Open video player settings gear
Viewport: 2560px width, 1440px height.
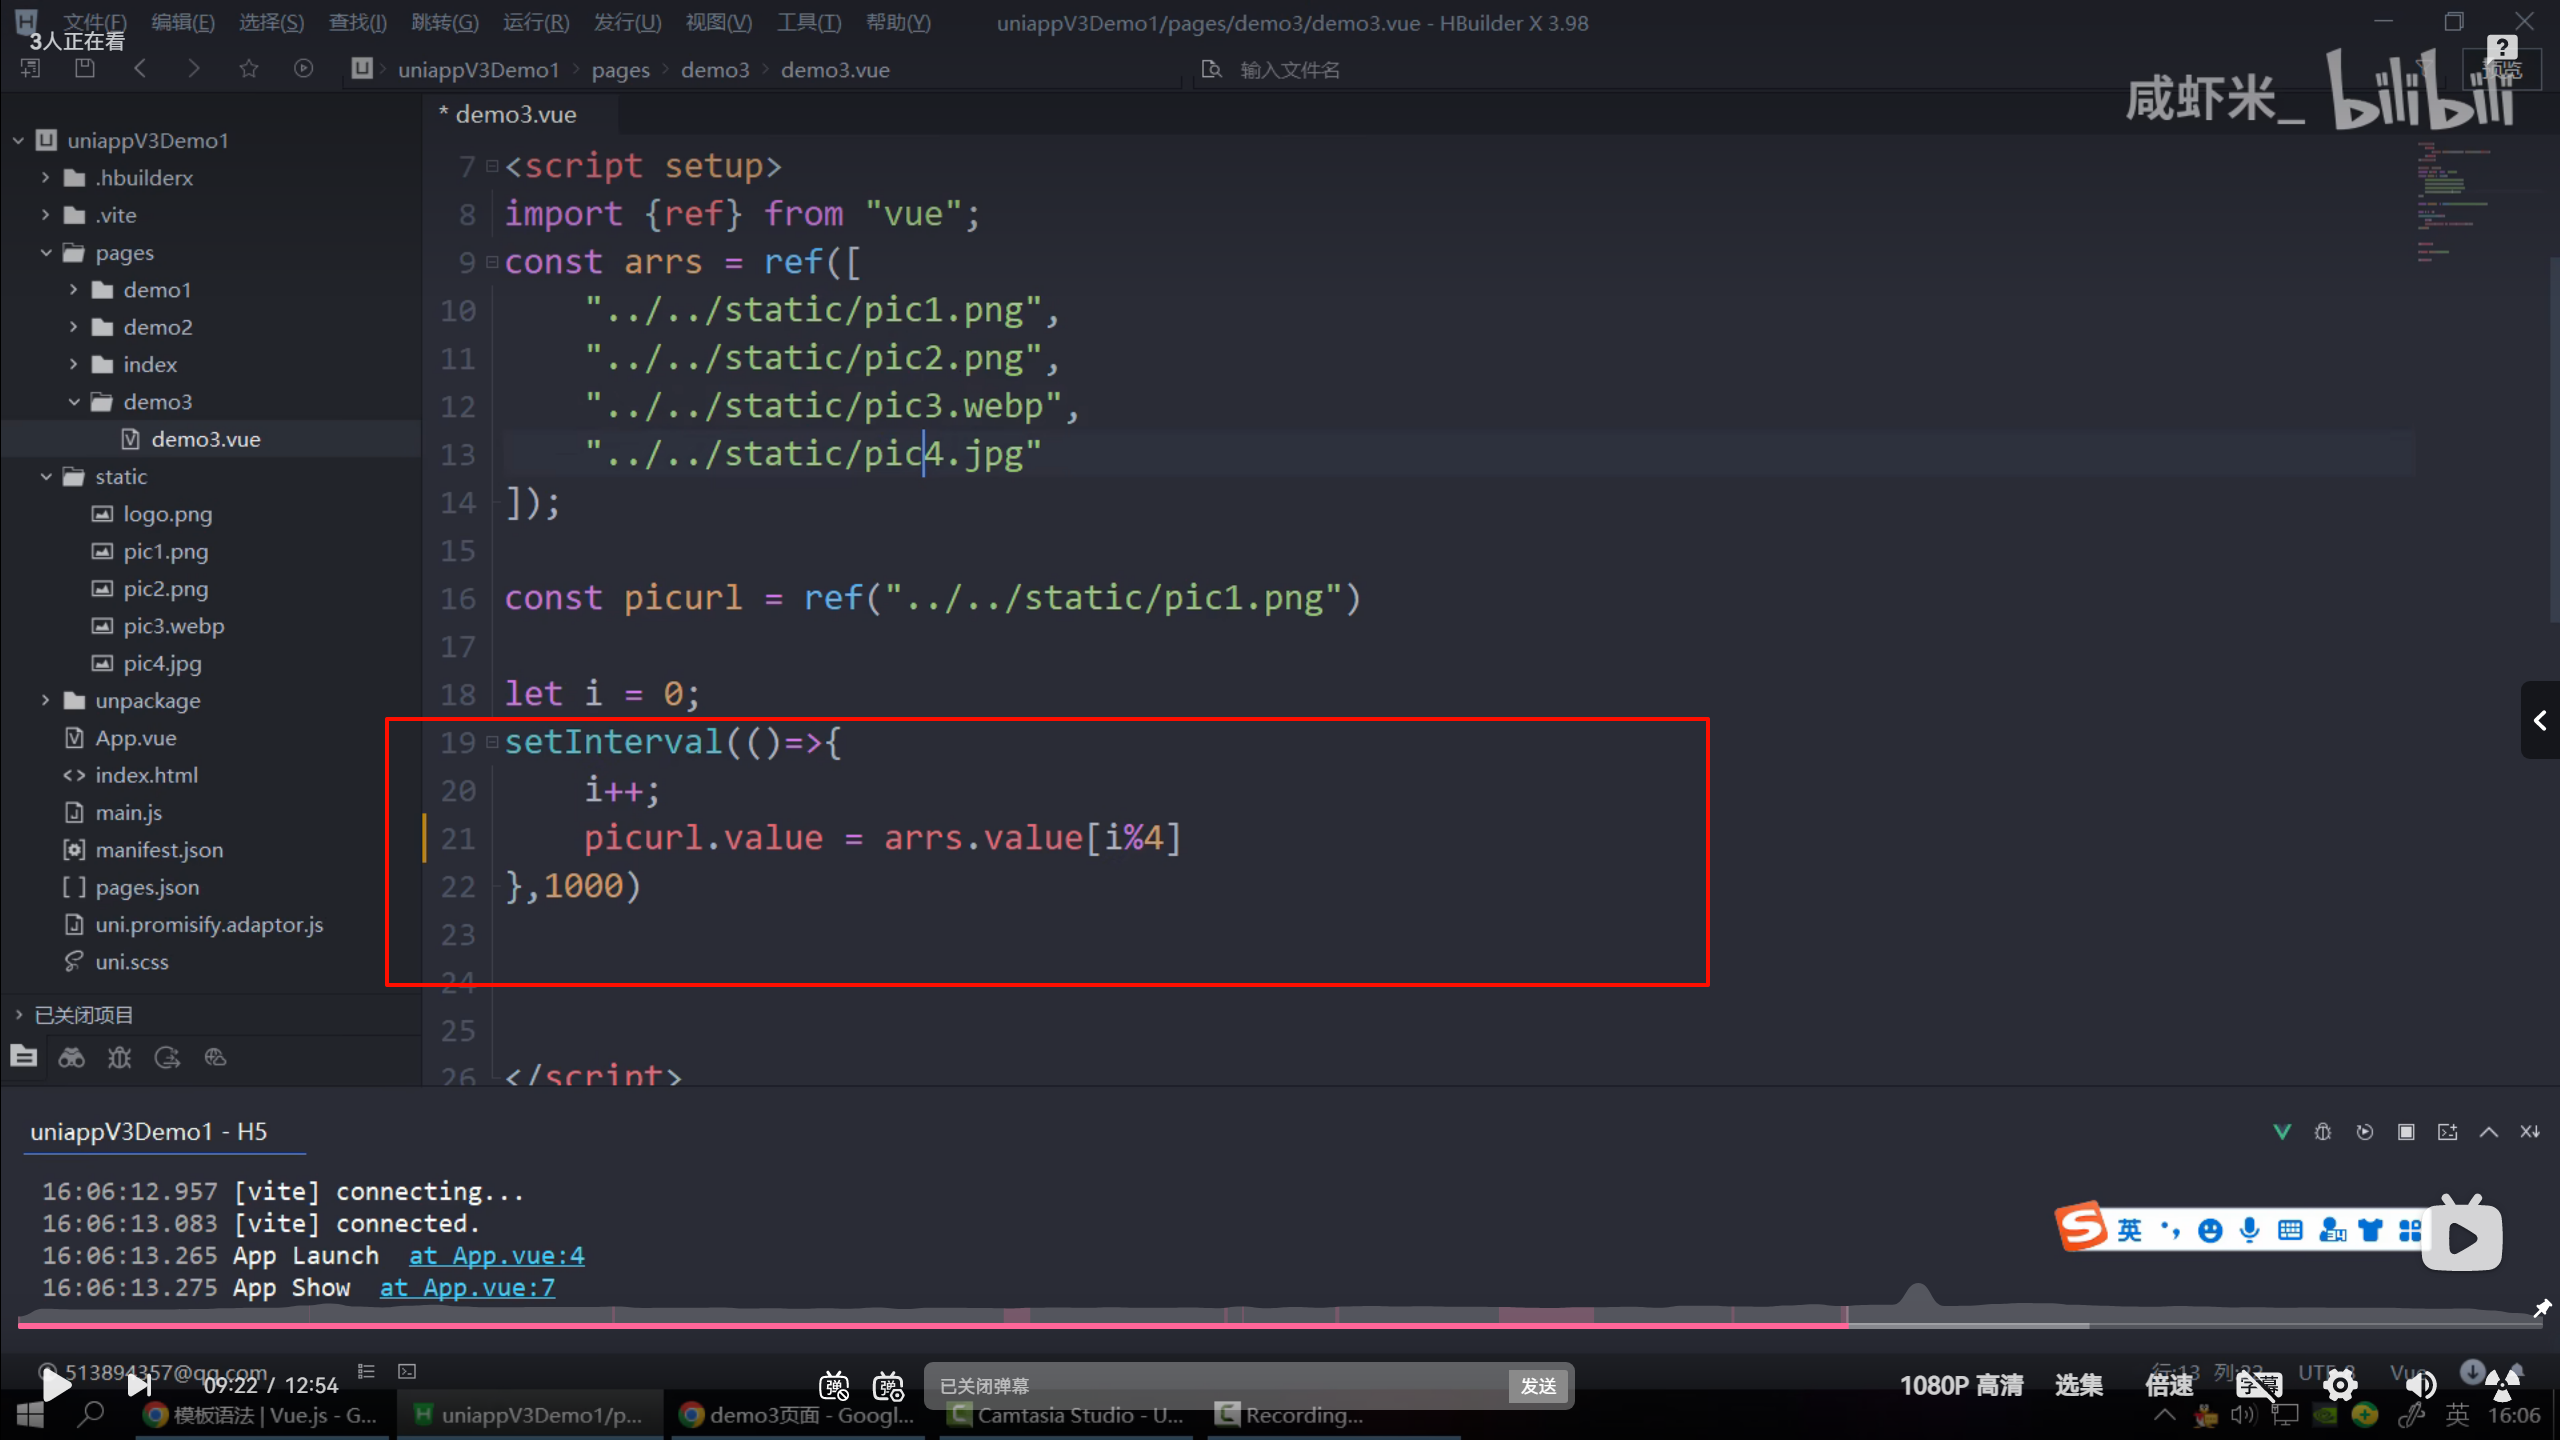tap(2340, 1385)
